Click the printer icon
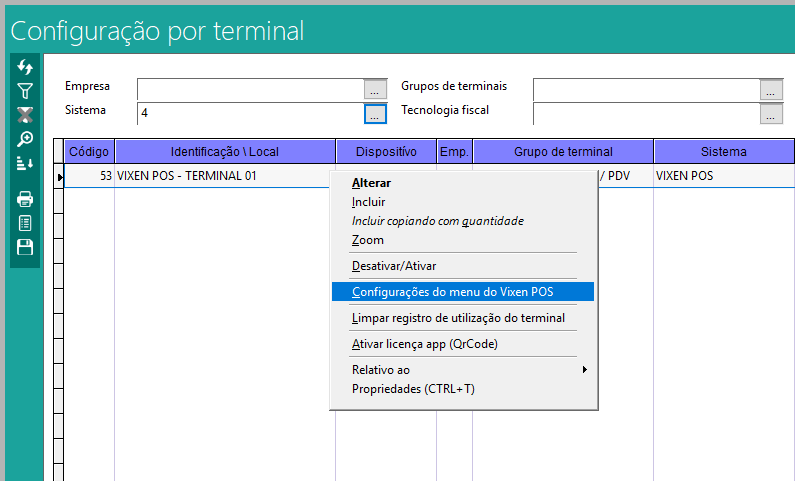Screen dimensions: 795x481 tap(26, 199)
